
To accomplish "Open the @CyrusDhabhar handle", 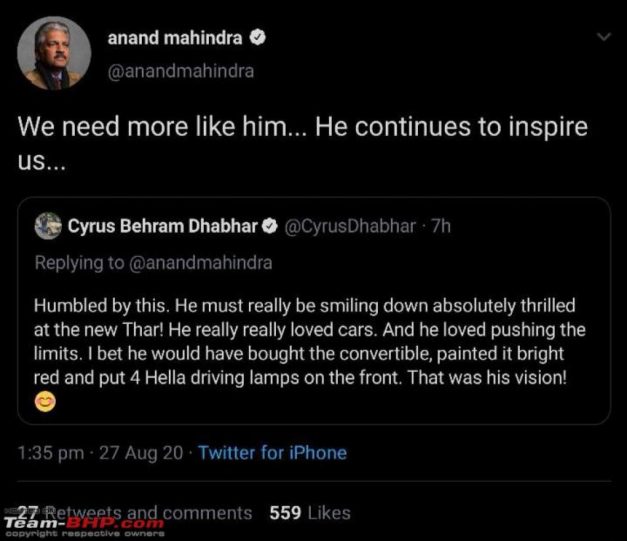I will 350,226.
